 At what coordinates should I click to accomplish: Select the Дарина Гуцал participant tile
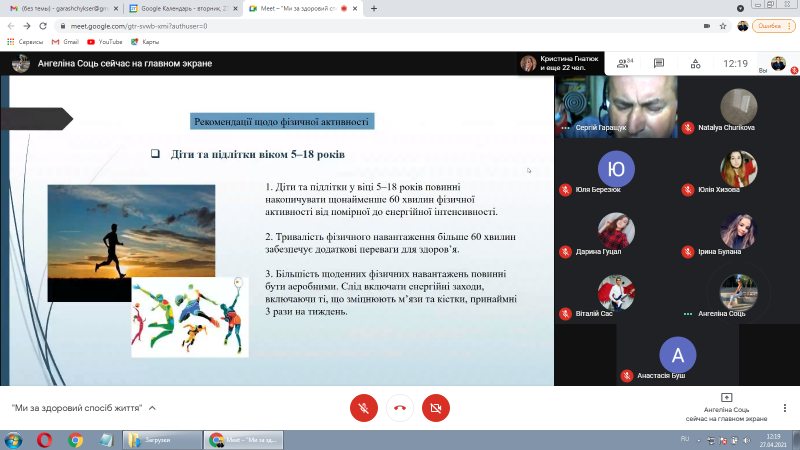616,231
